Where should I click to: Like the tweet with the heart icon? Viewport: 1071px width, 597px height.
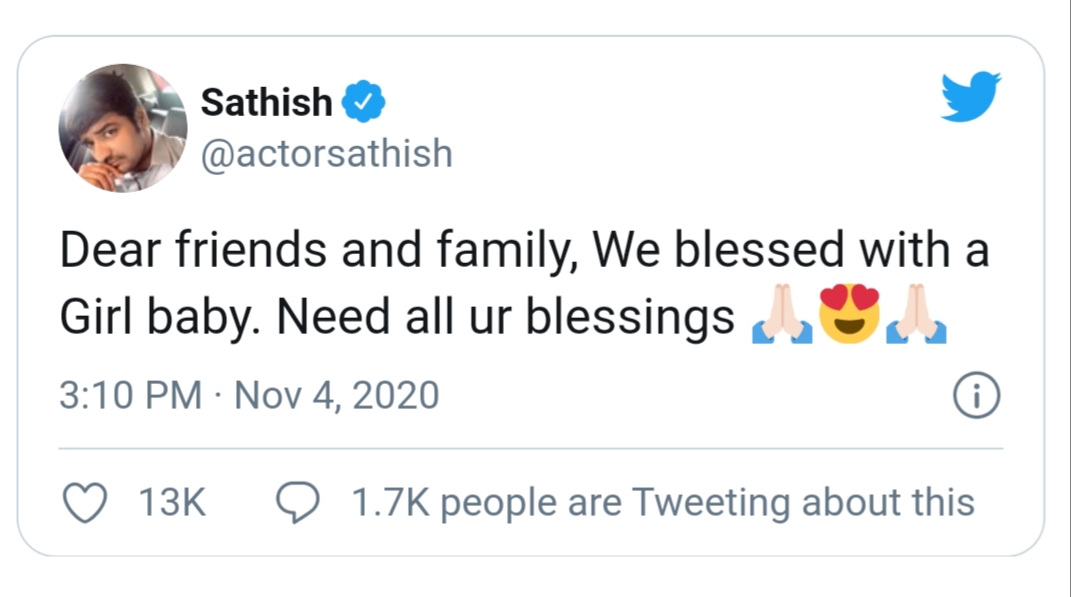(x=85, y=503)
